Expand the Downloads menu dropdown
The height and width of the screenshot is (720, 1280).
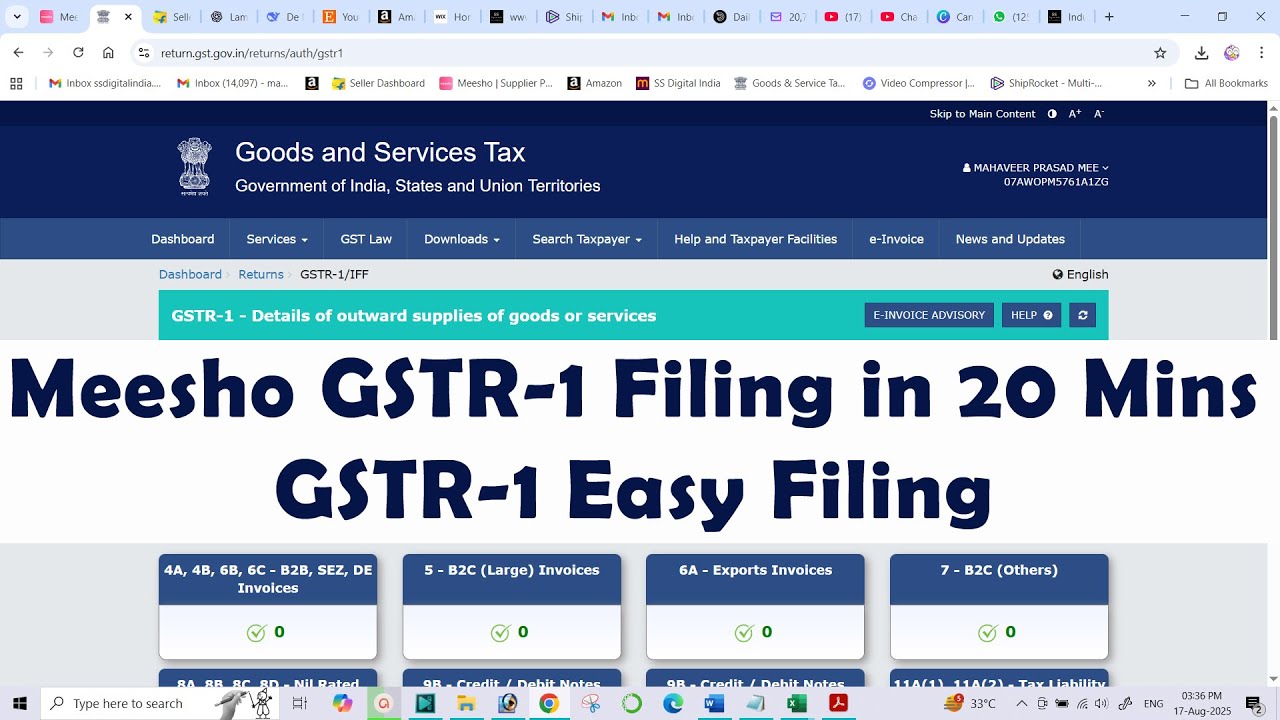461,239
